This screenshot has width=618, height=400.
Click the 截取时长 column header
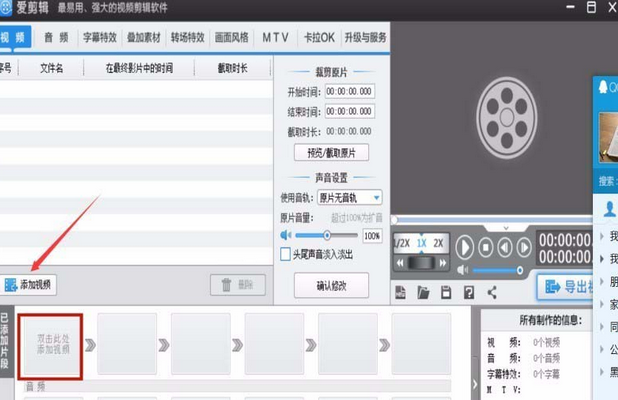[233, 68]
